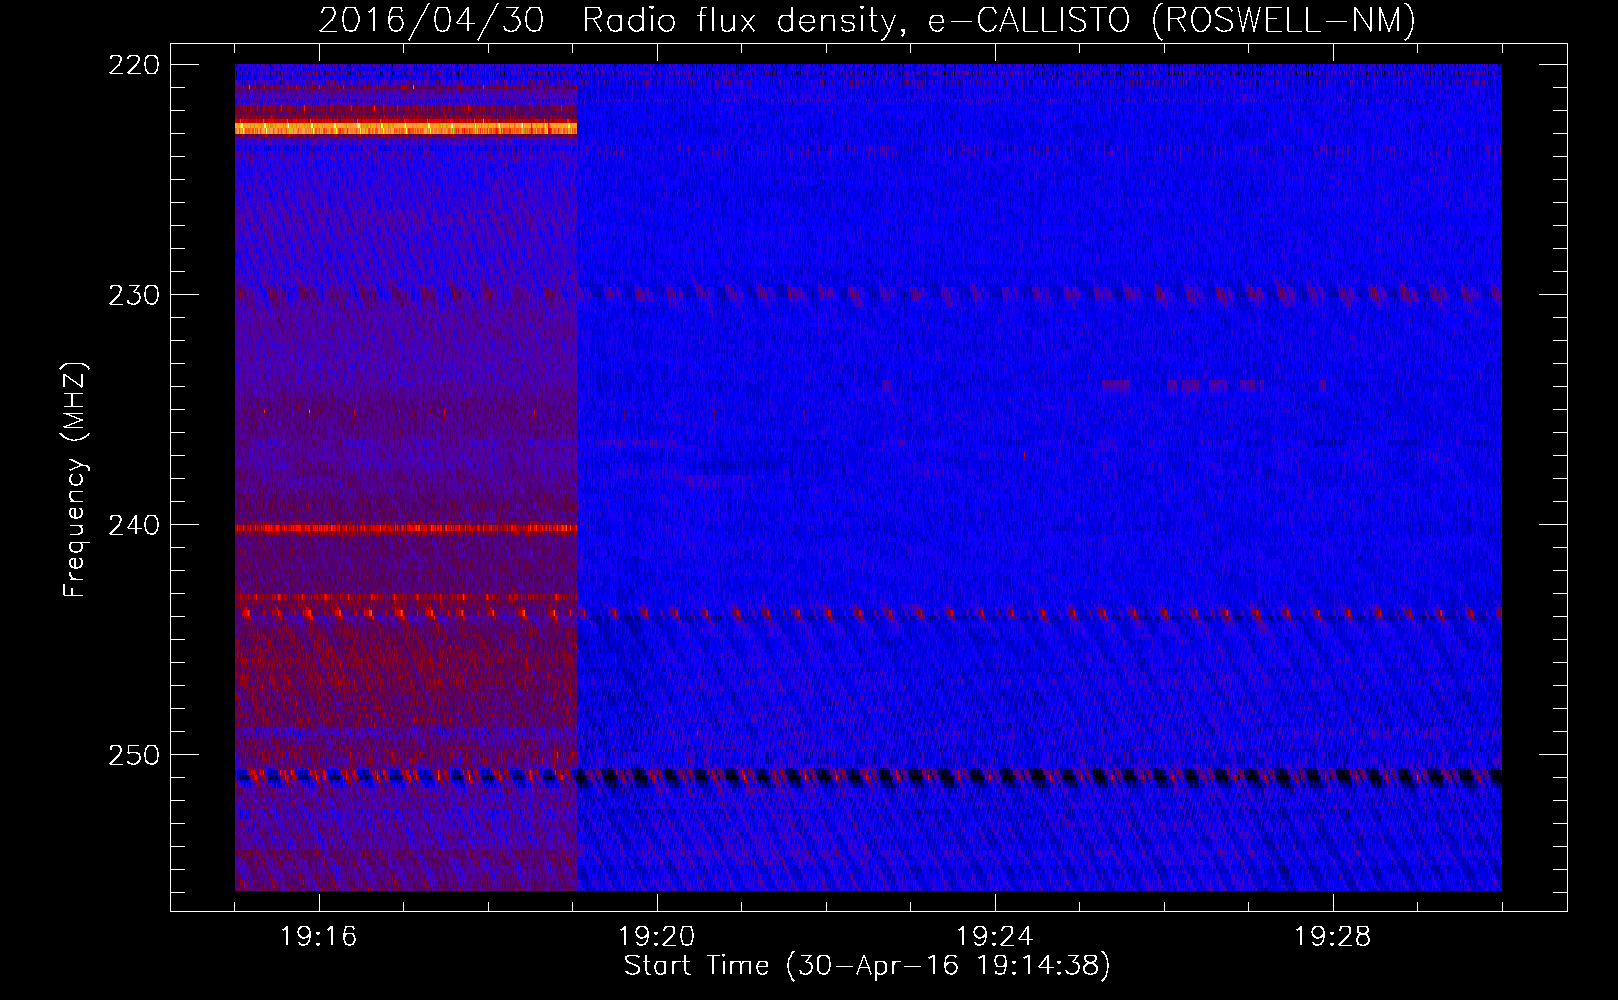Click the 250 frequency tick label
Screen dimensions: 1618x1000
click(134, 755)
